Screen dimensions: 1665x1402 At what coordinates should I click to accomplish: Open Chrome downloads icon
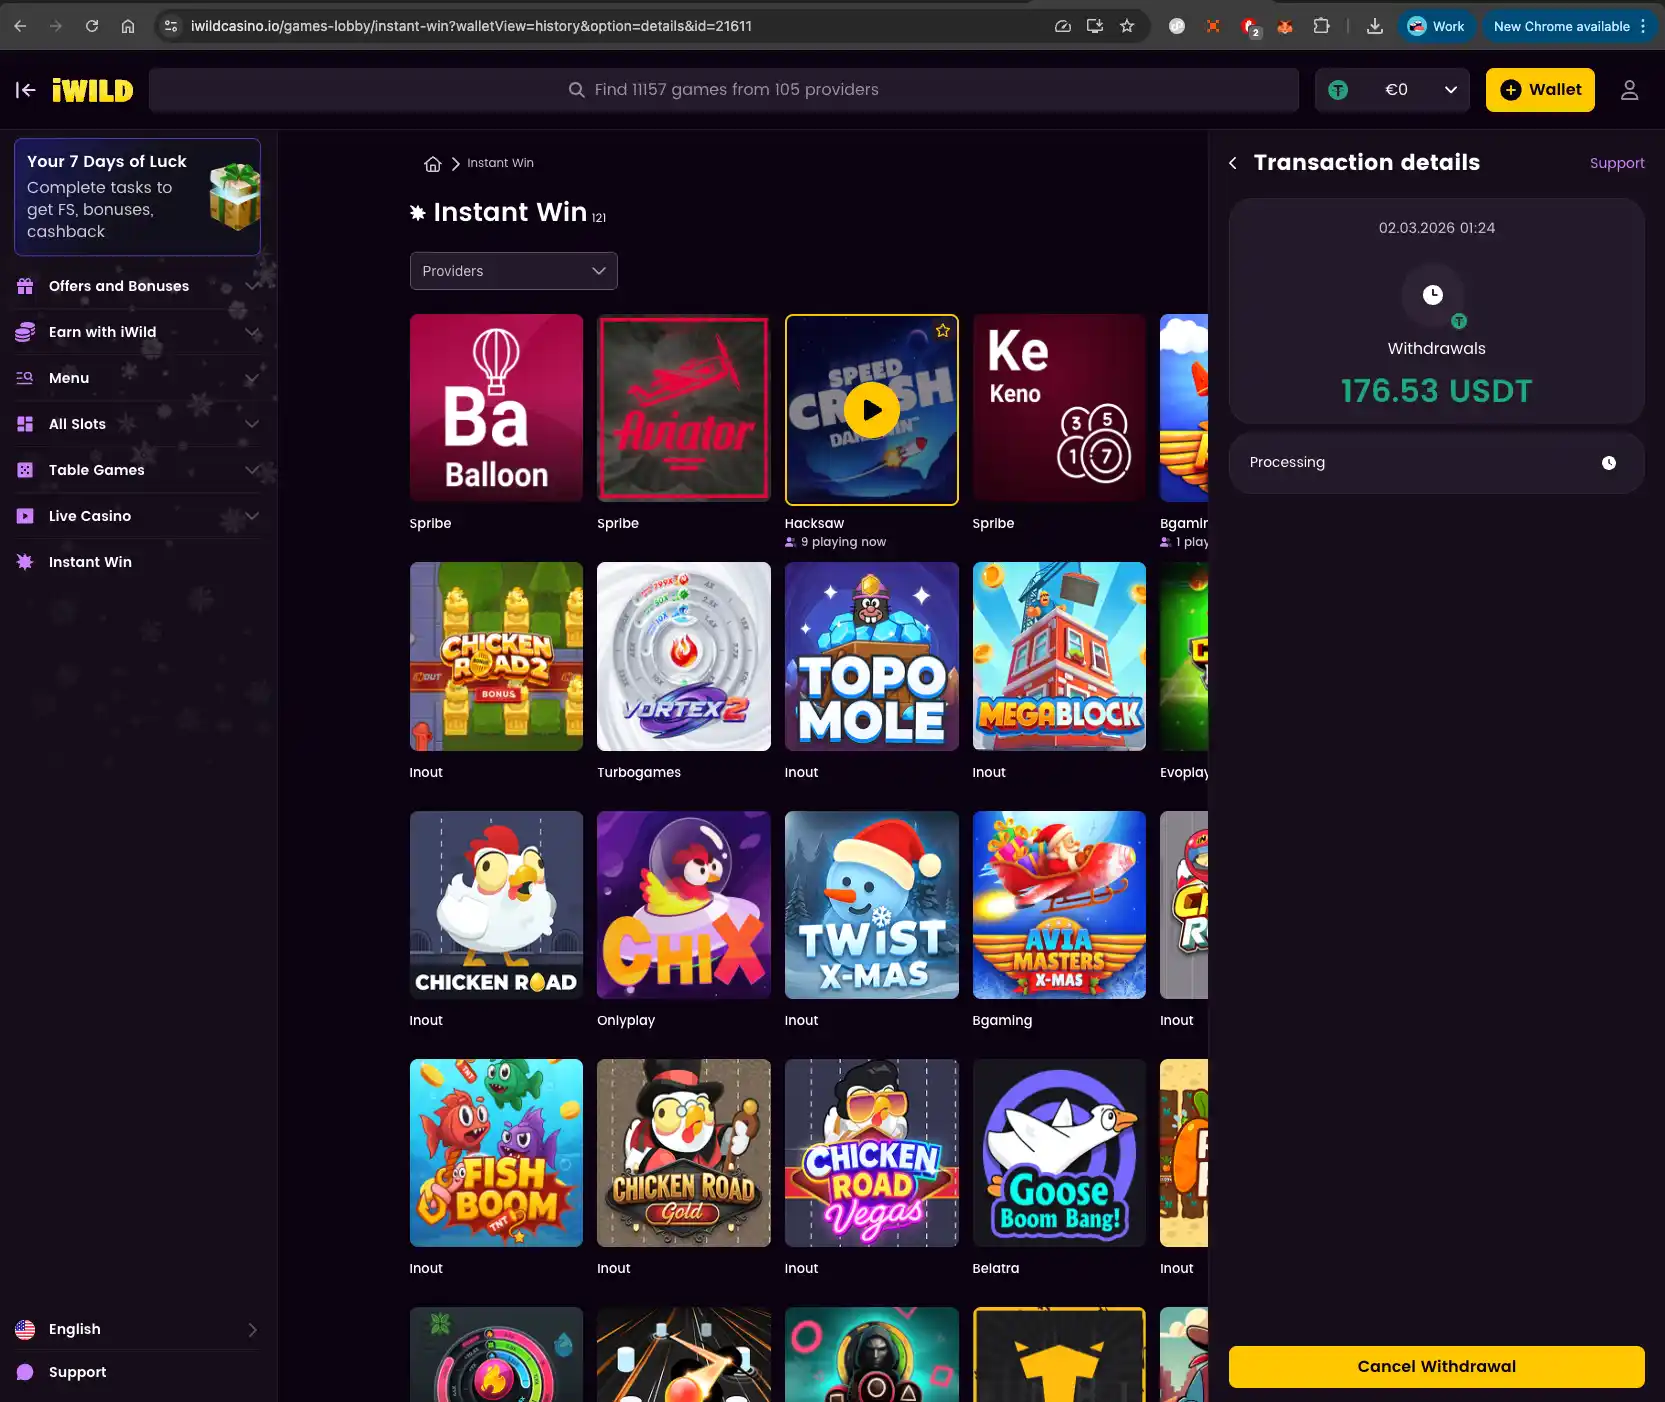tap(1375, 26)
